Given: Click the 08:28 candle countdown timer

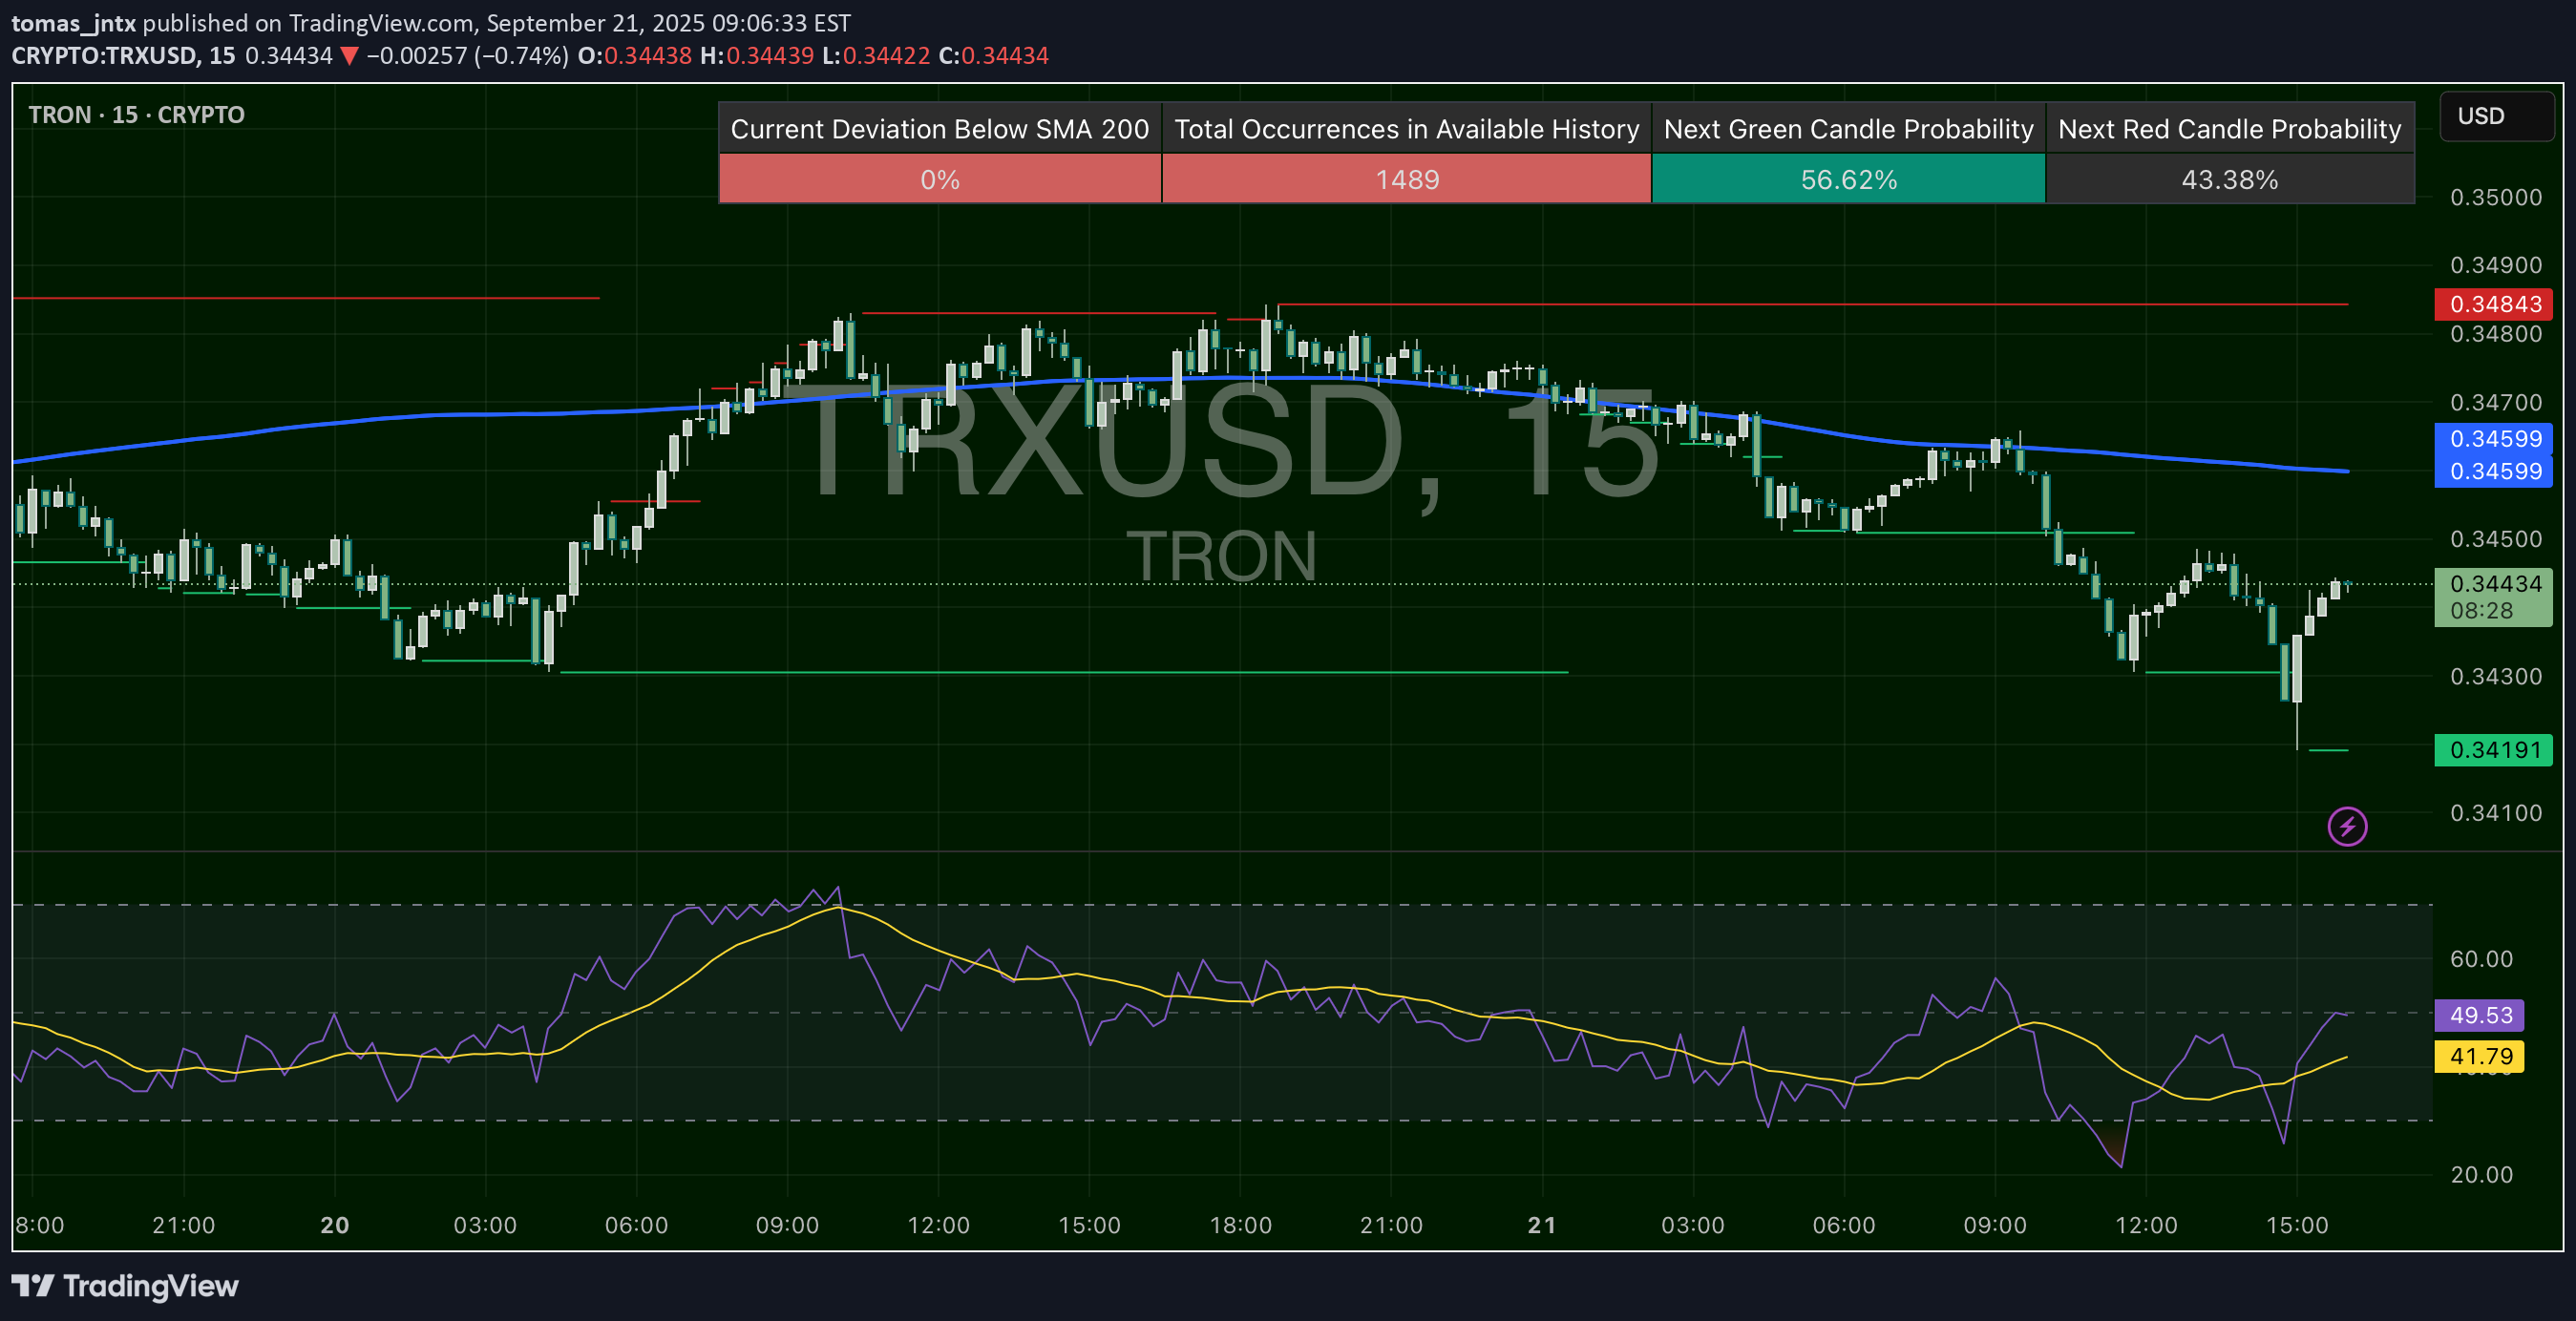Looking at the screenshot, I should 2481,611.
